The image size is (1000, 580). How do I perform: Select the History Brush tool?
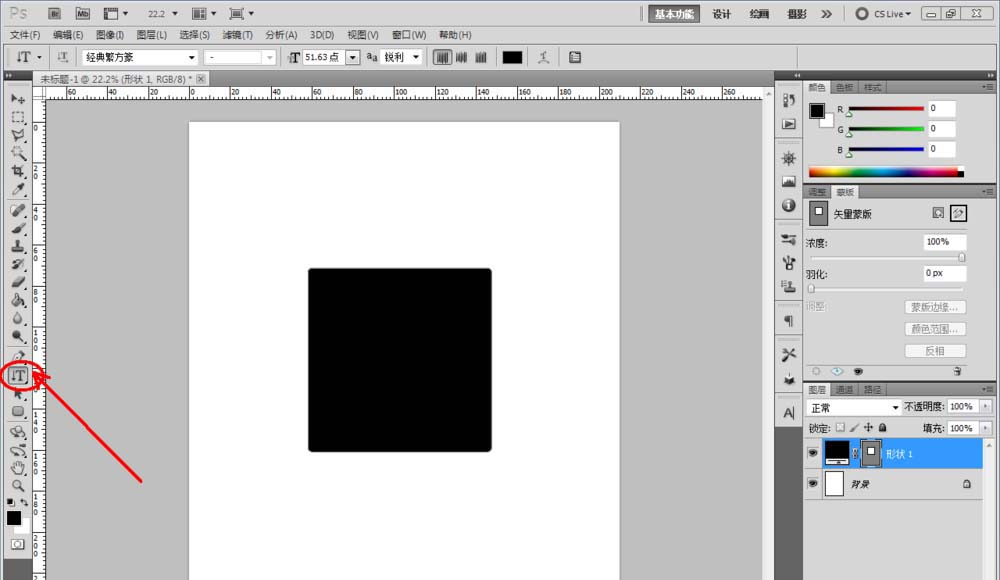click(x=18, y=264)
